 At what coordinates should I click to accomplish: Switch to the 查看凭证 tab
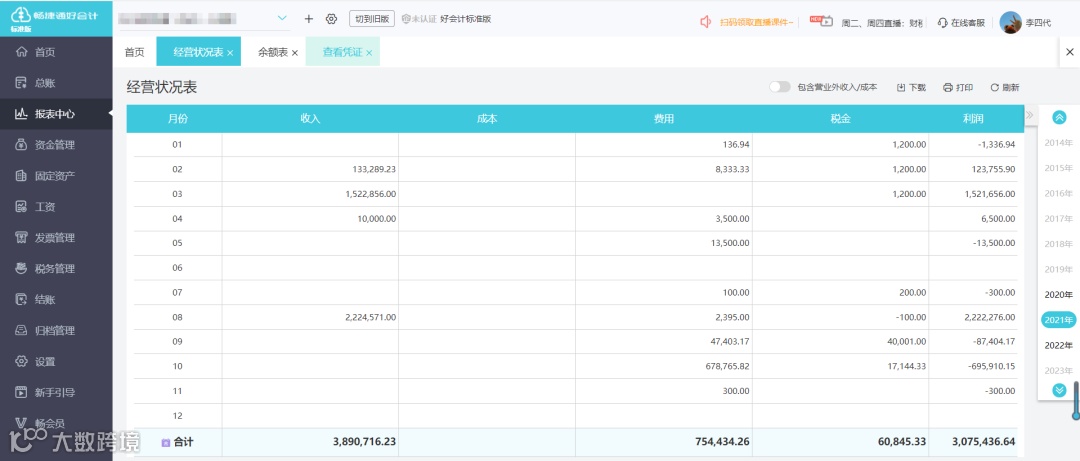pos(342,52)
